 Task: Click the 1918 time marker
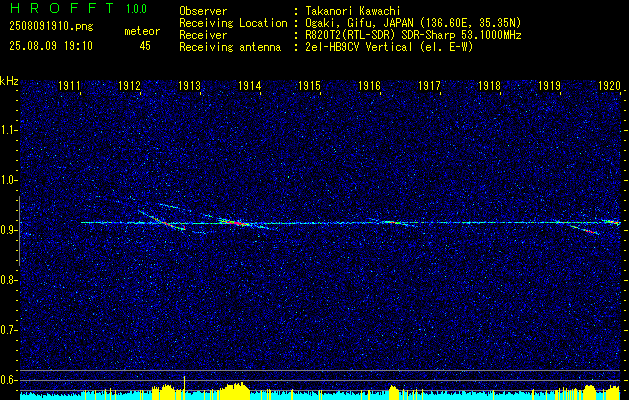point(489,85)
